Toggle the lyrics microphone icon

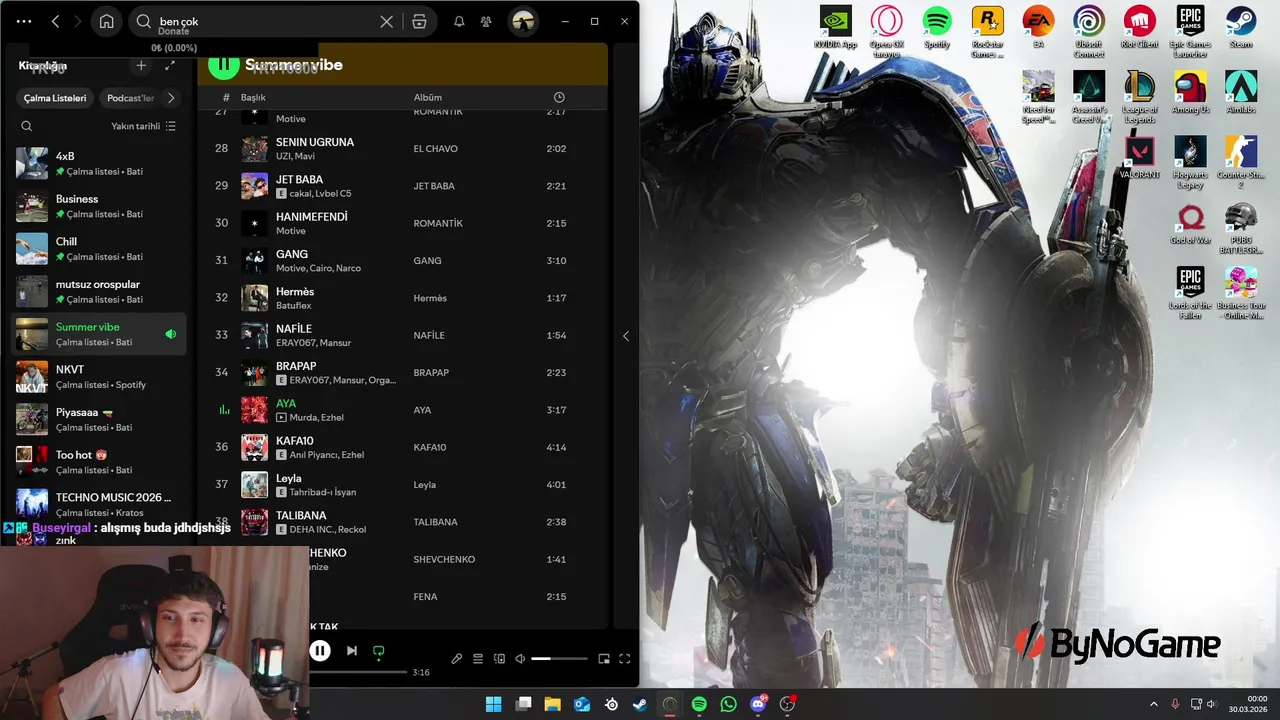click(x=457, y=659)
